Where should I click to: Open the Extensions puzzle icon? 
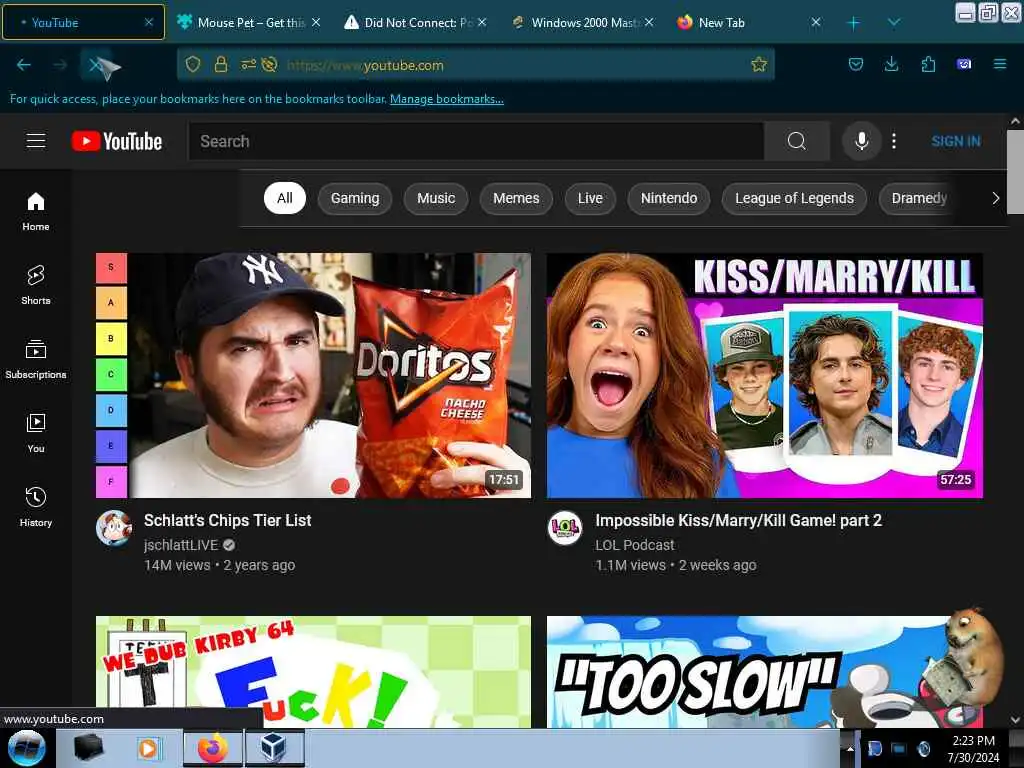pyautogui.click(x=928, y=64)
